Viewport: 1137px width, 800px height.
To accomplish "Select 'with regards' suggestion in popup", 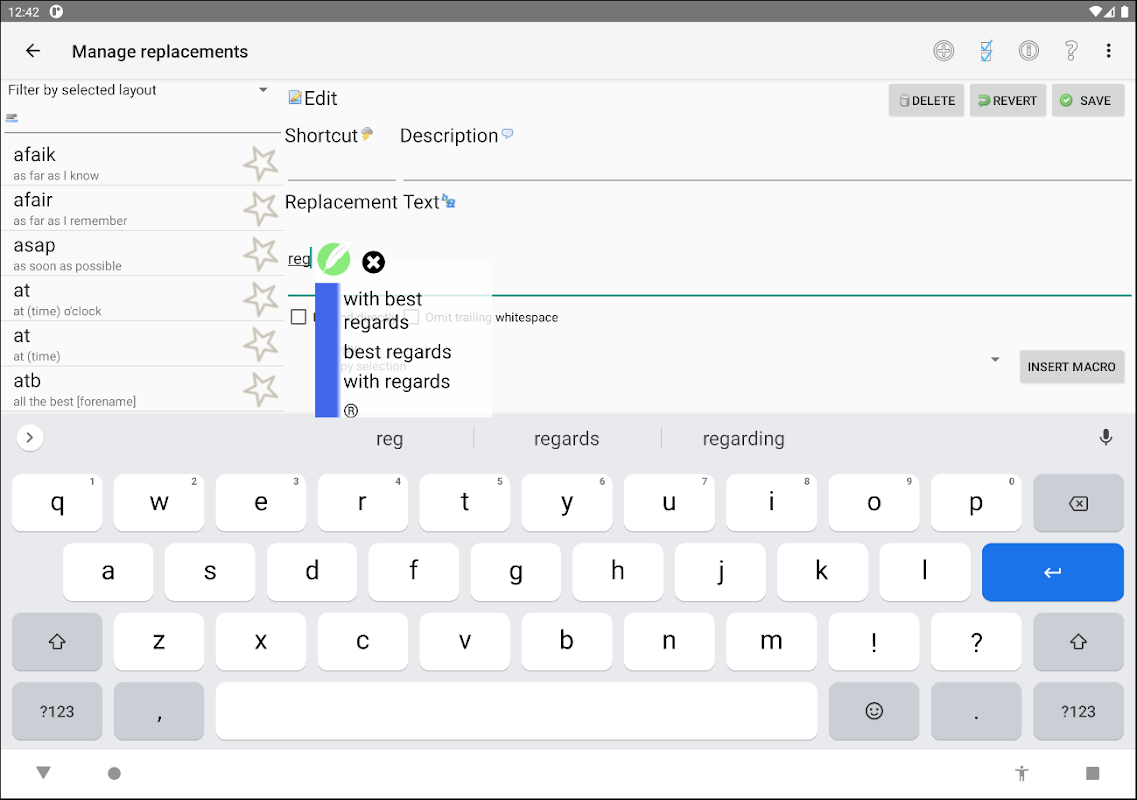I will coord(397,382).
